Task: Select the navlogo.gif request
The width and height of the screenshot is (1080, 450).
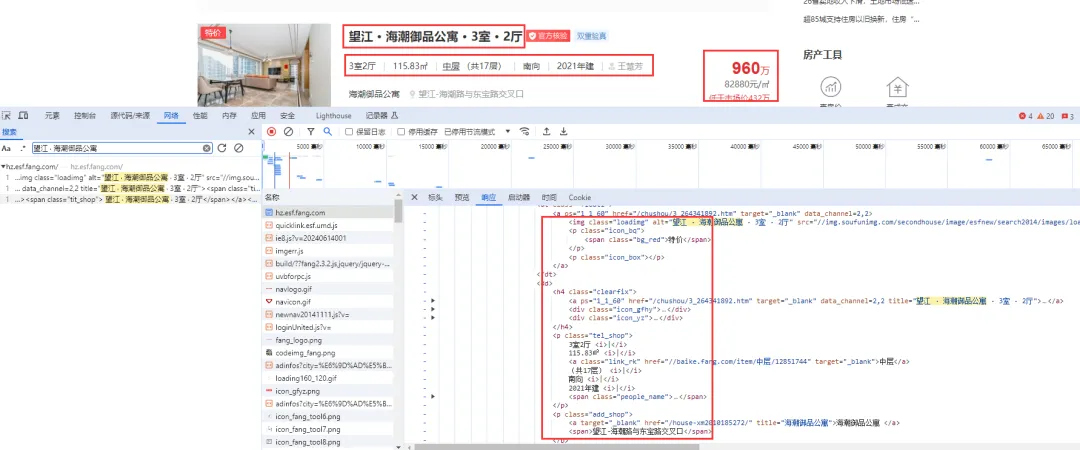Action: 329,289
